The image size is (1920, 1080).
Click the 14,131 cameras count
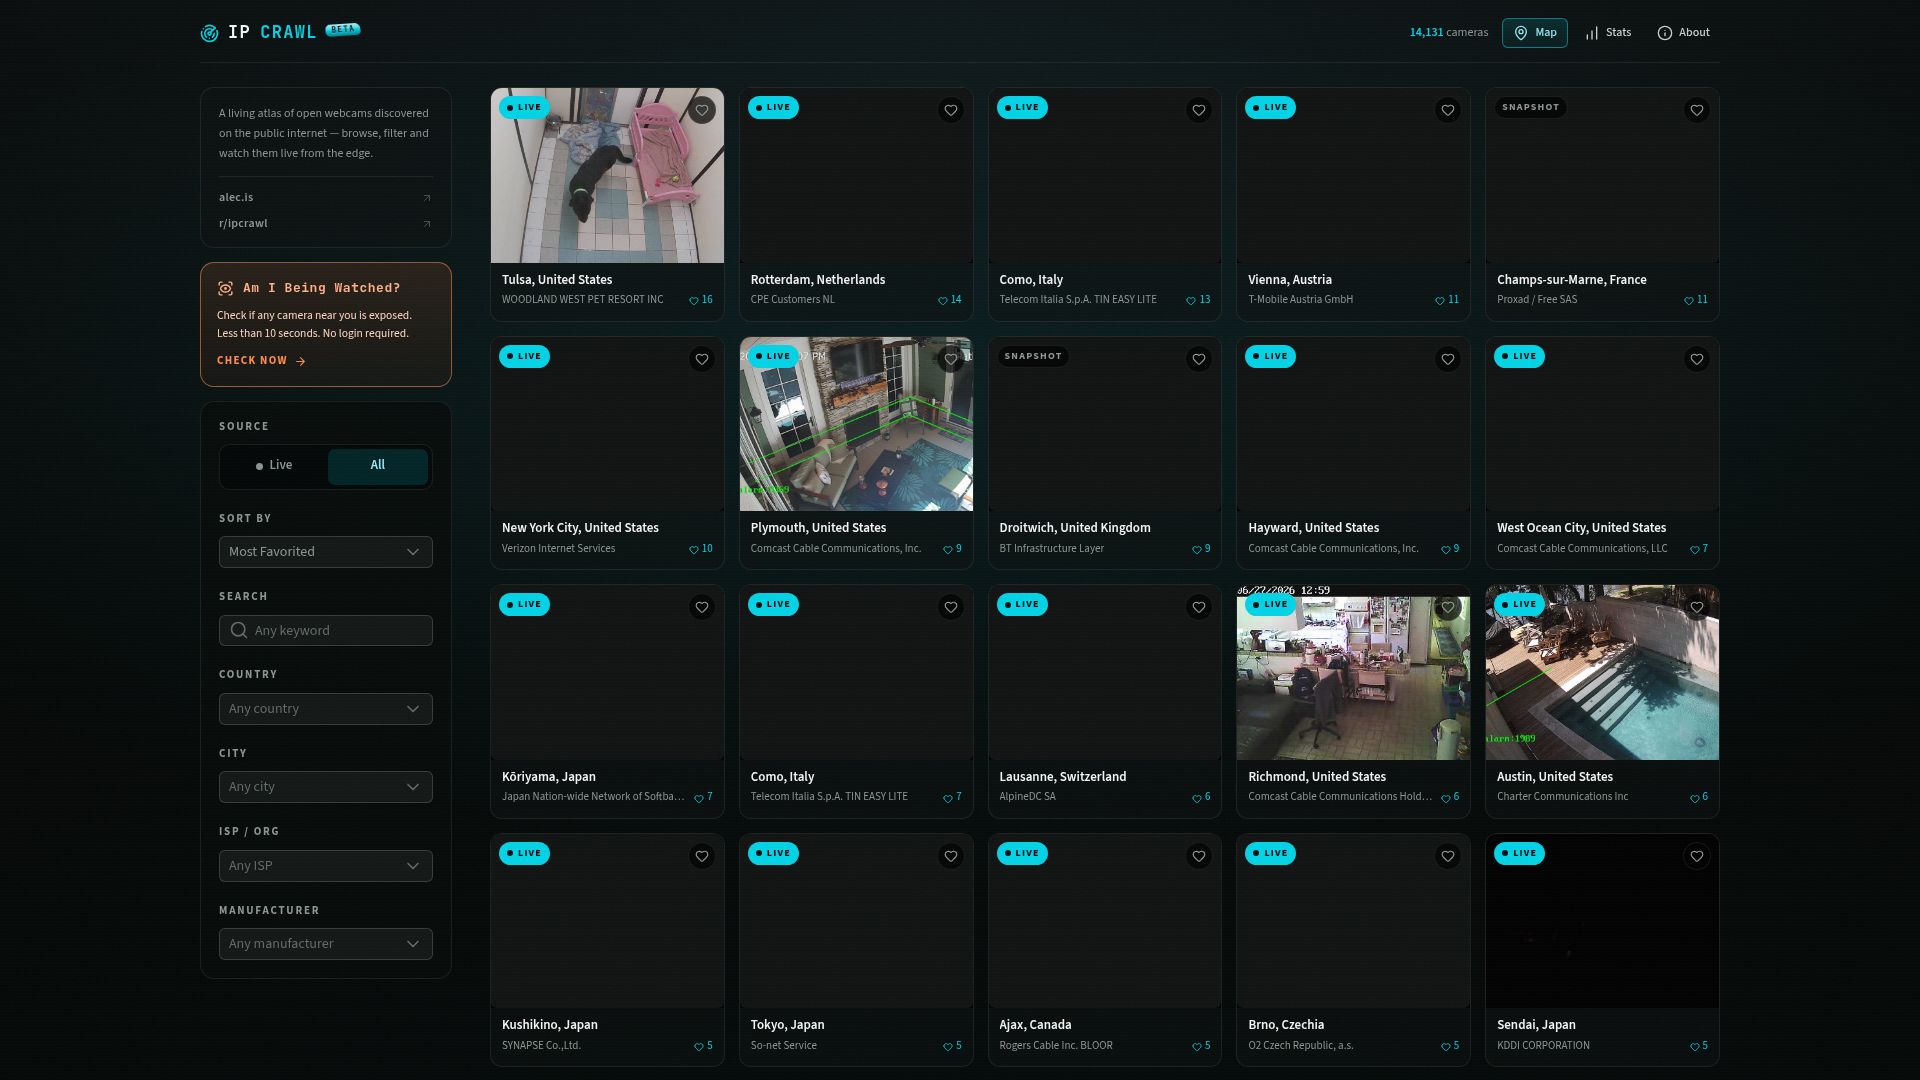coord(1449,33)
